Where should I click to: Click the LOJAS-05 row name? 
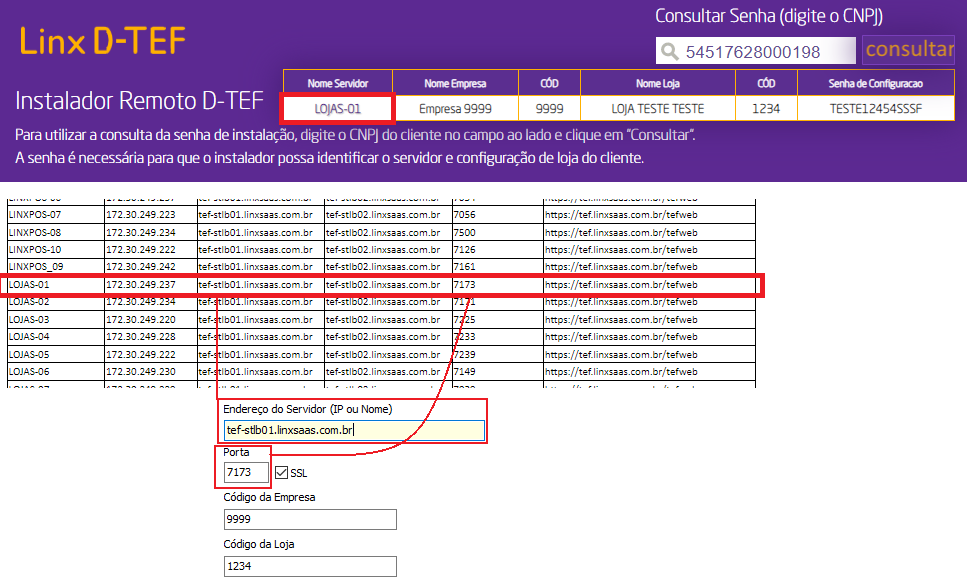29,355
